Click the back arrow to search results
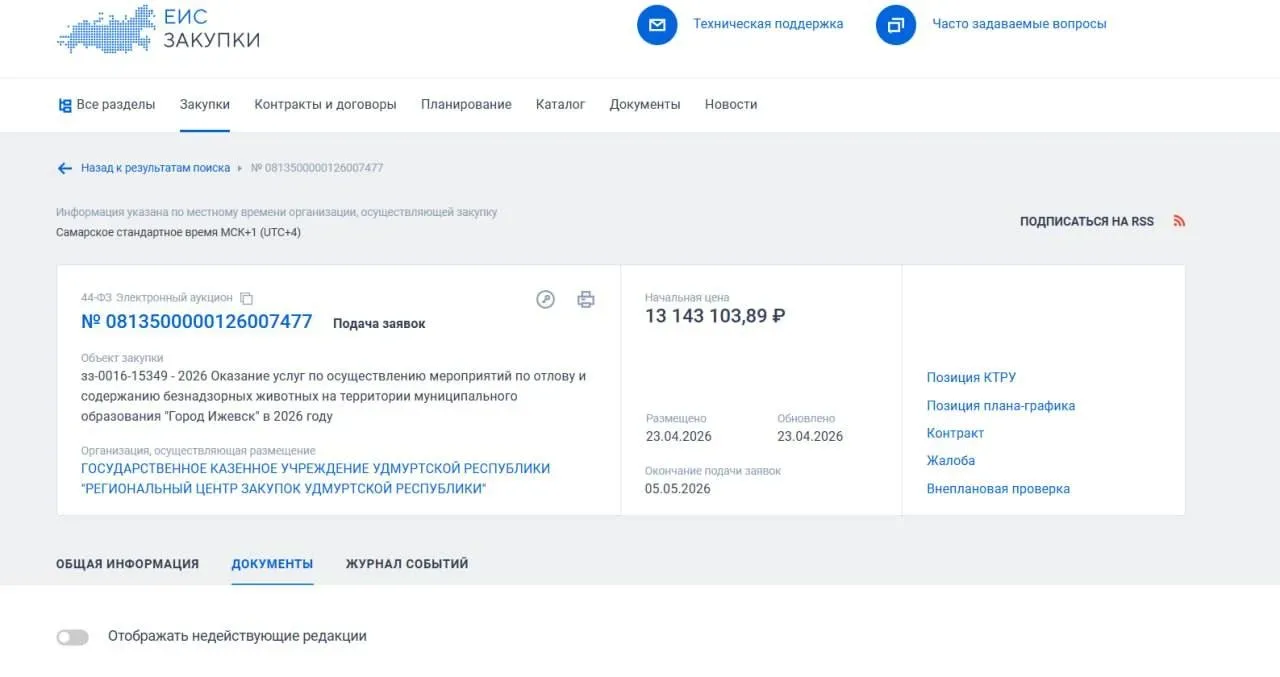 65,168
